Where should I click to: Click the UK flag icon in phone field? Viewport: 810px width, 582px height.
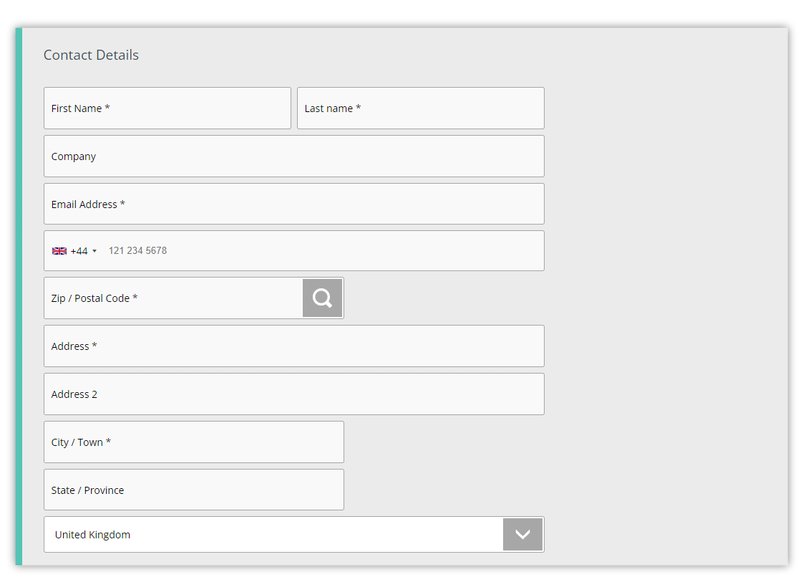coord(59,250)
